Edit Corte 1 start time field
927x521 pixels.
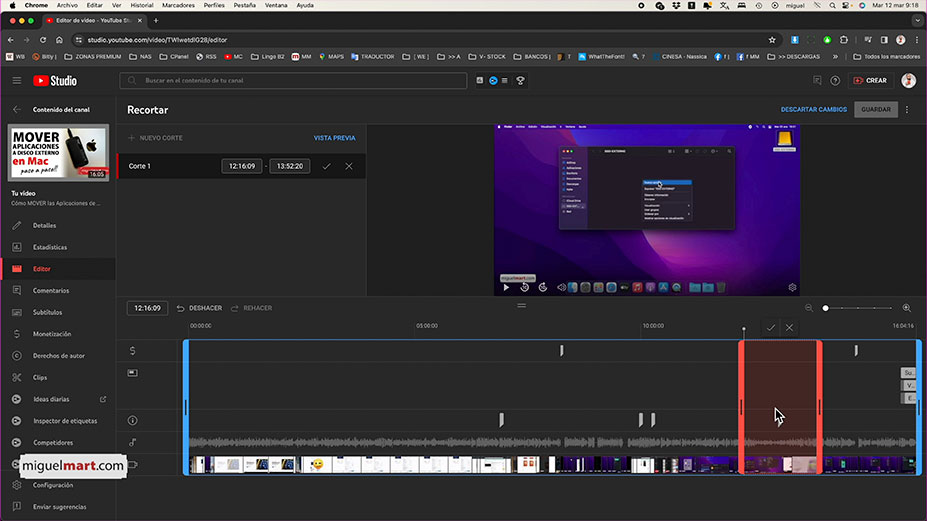[242, 166]
